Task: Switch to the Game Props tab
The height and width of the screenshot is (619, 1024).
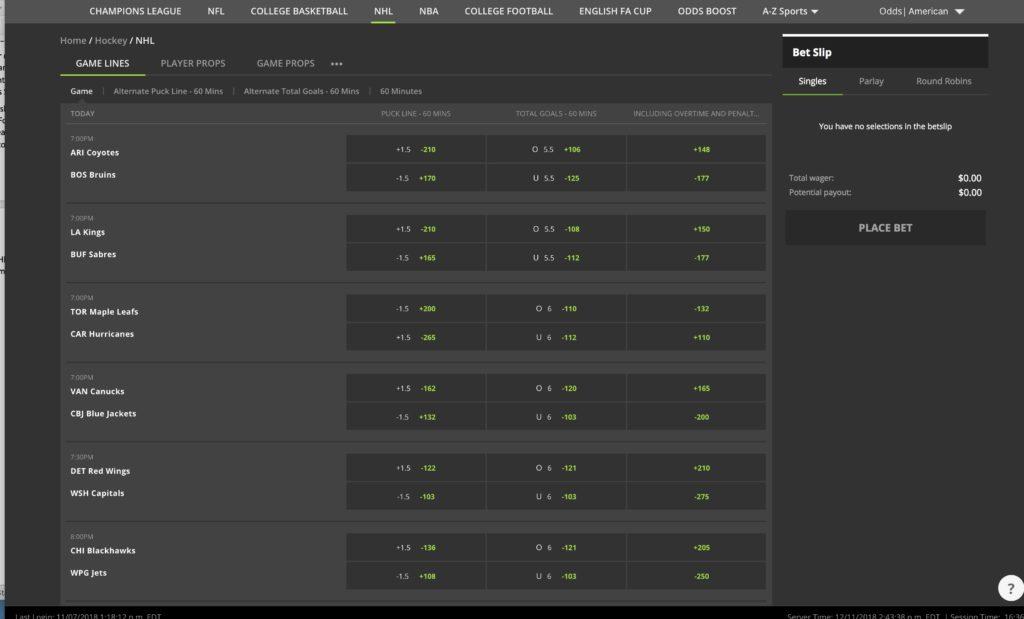Action: (x=285, y=63)
